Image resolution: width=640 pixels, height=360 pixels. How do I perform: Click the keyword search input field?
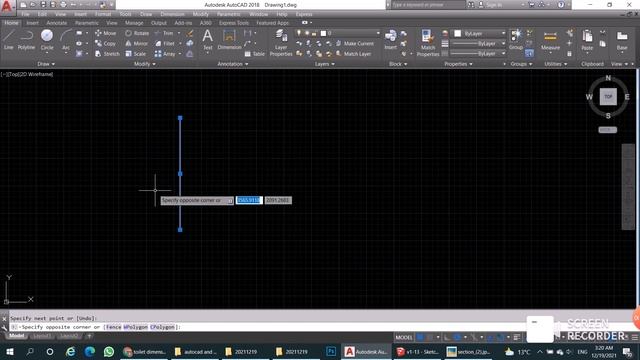coord(428,5)
